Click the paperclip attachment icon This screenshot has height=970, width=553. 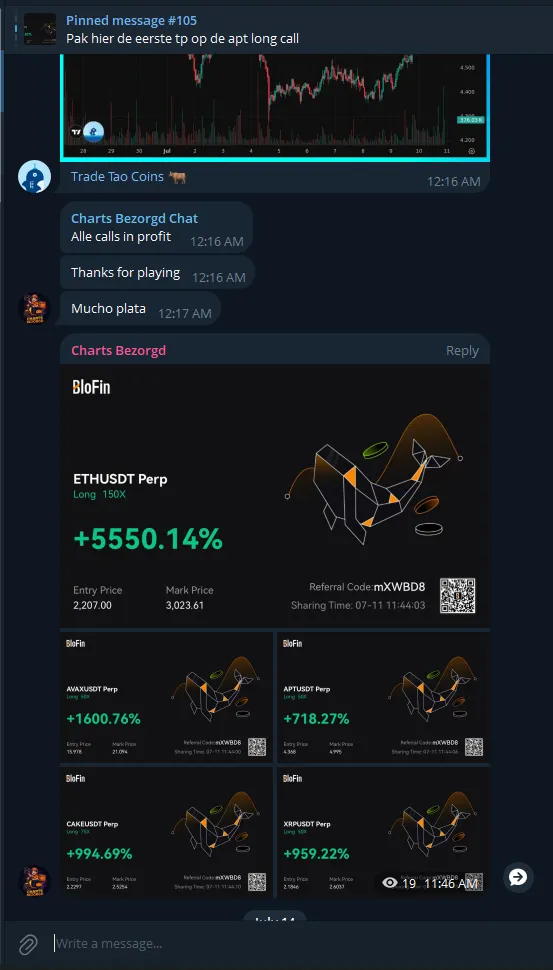coord(27,945)
